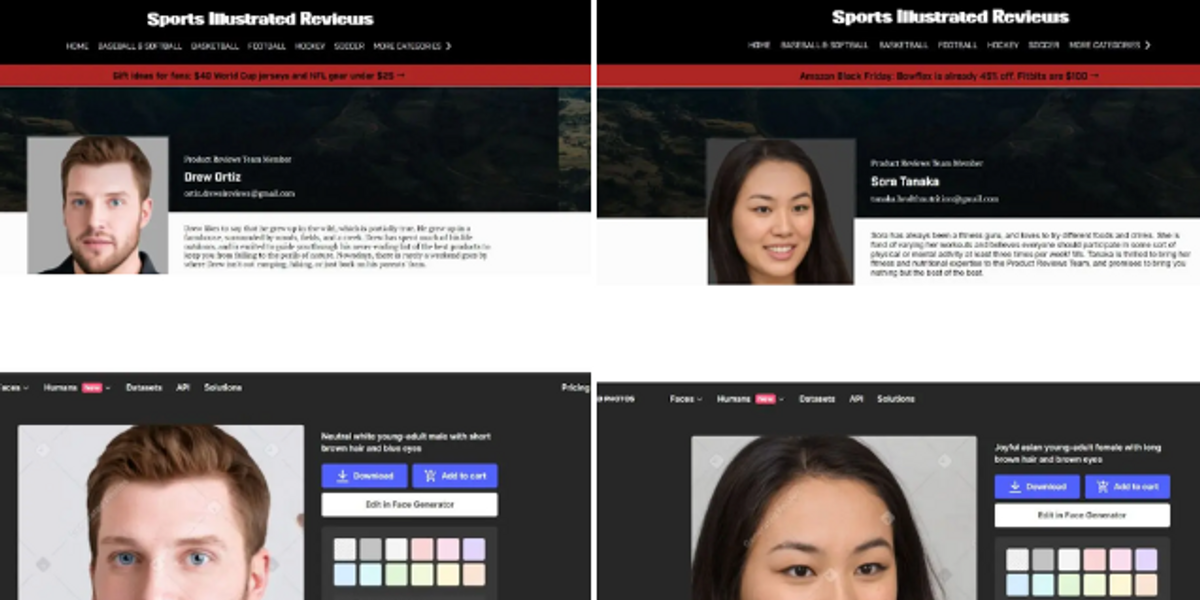Screen dimensions: 1200x600
Task: Click Drew Ortiz's profile photo
Action: pos(98,205)
